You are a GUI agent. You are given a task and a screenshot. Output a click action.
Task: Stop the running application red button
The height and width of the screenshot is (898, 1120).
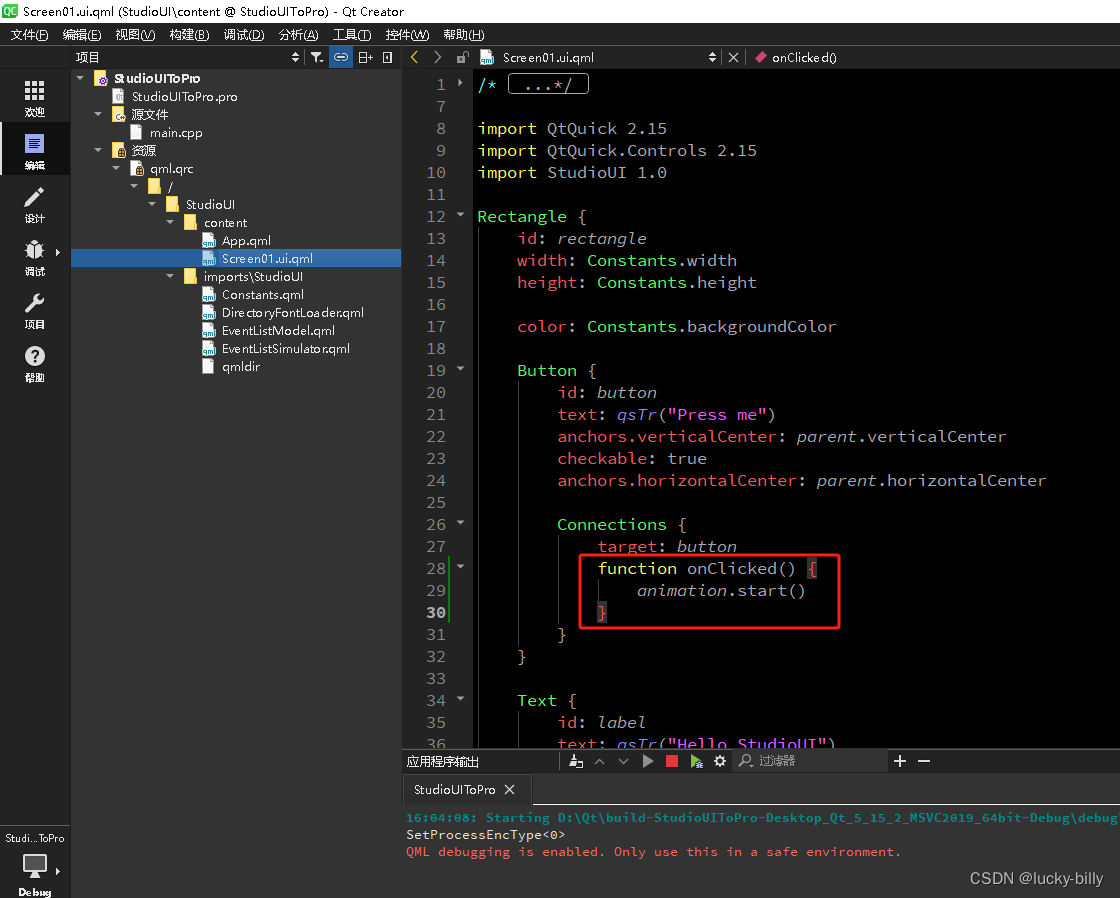coord(671,762)
